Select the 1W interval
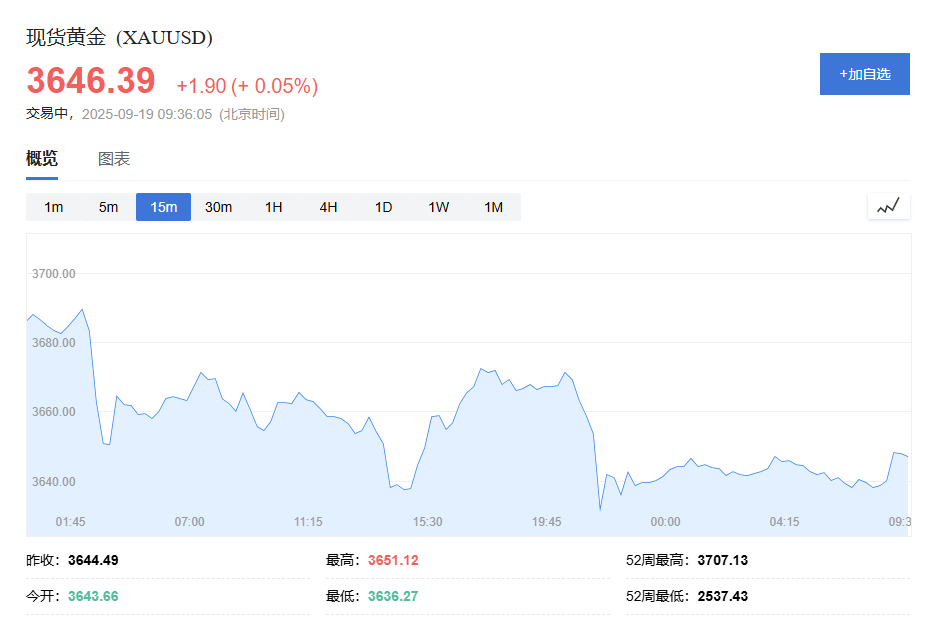The width and height of the screenshot is (940, 624). 437,206
